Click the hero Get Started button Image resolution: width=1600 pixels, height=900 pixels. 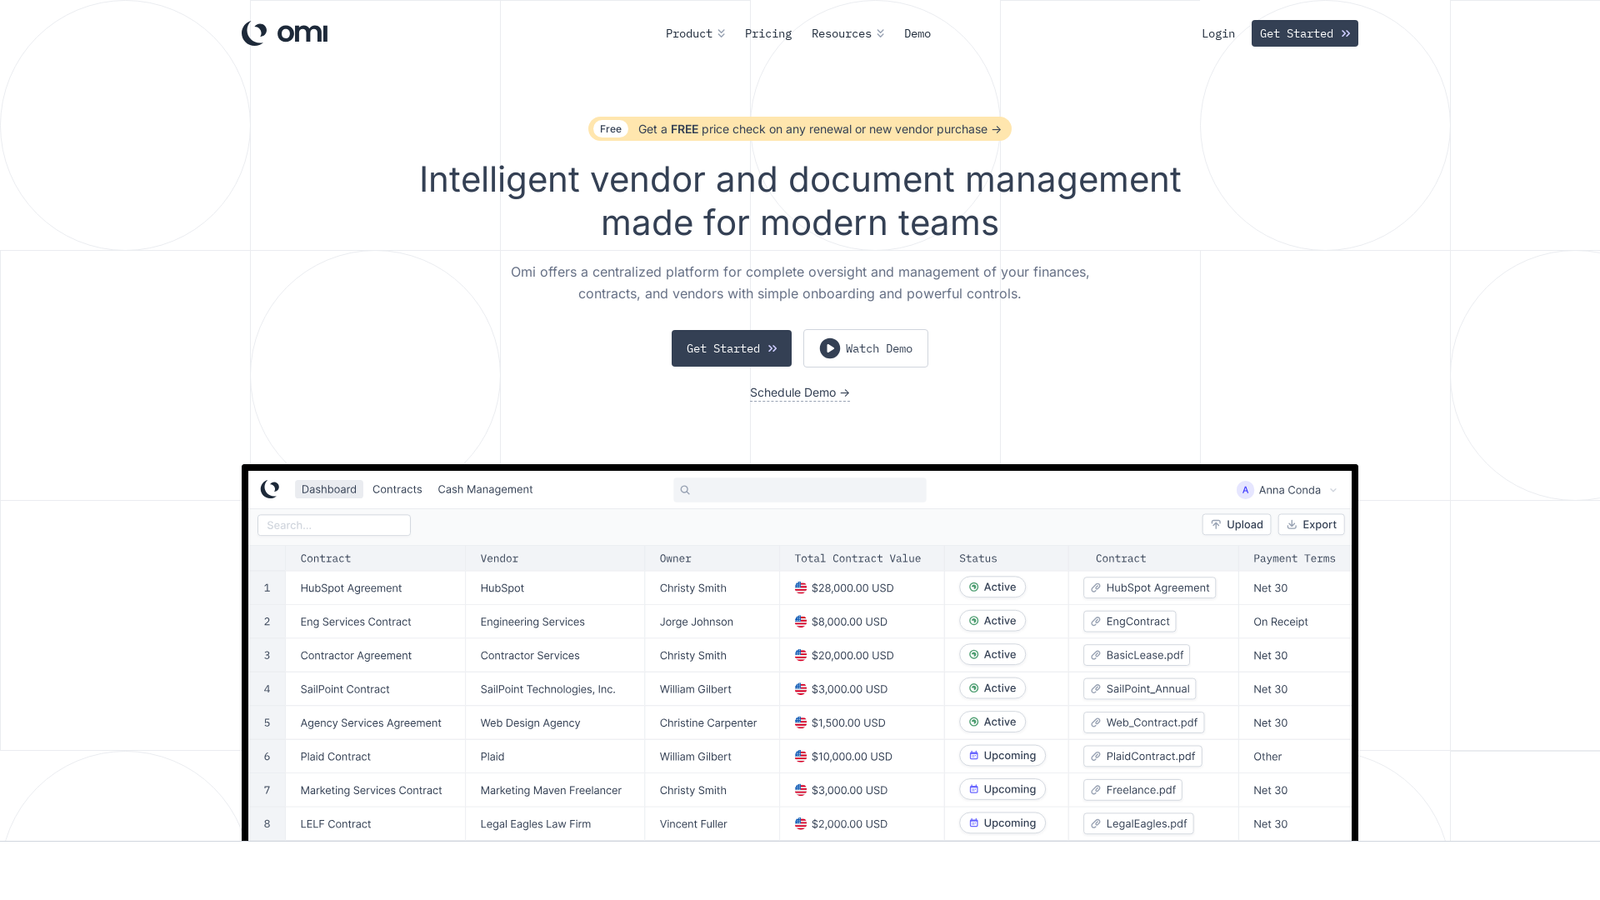click(x=731, y=348)
